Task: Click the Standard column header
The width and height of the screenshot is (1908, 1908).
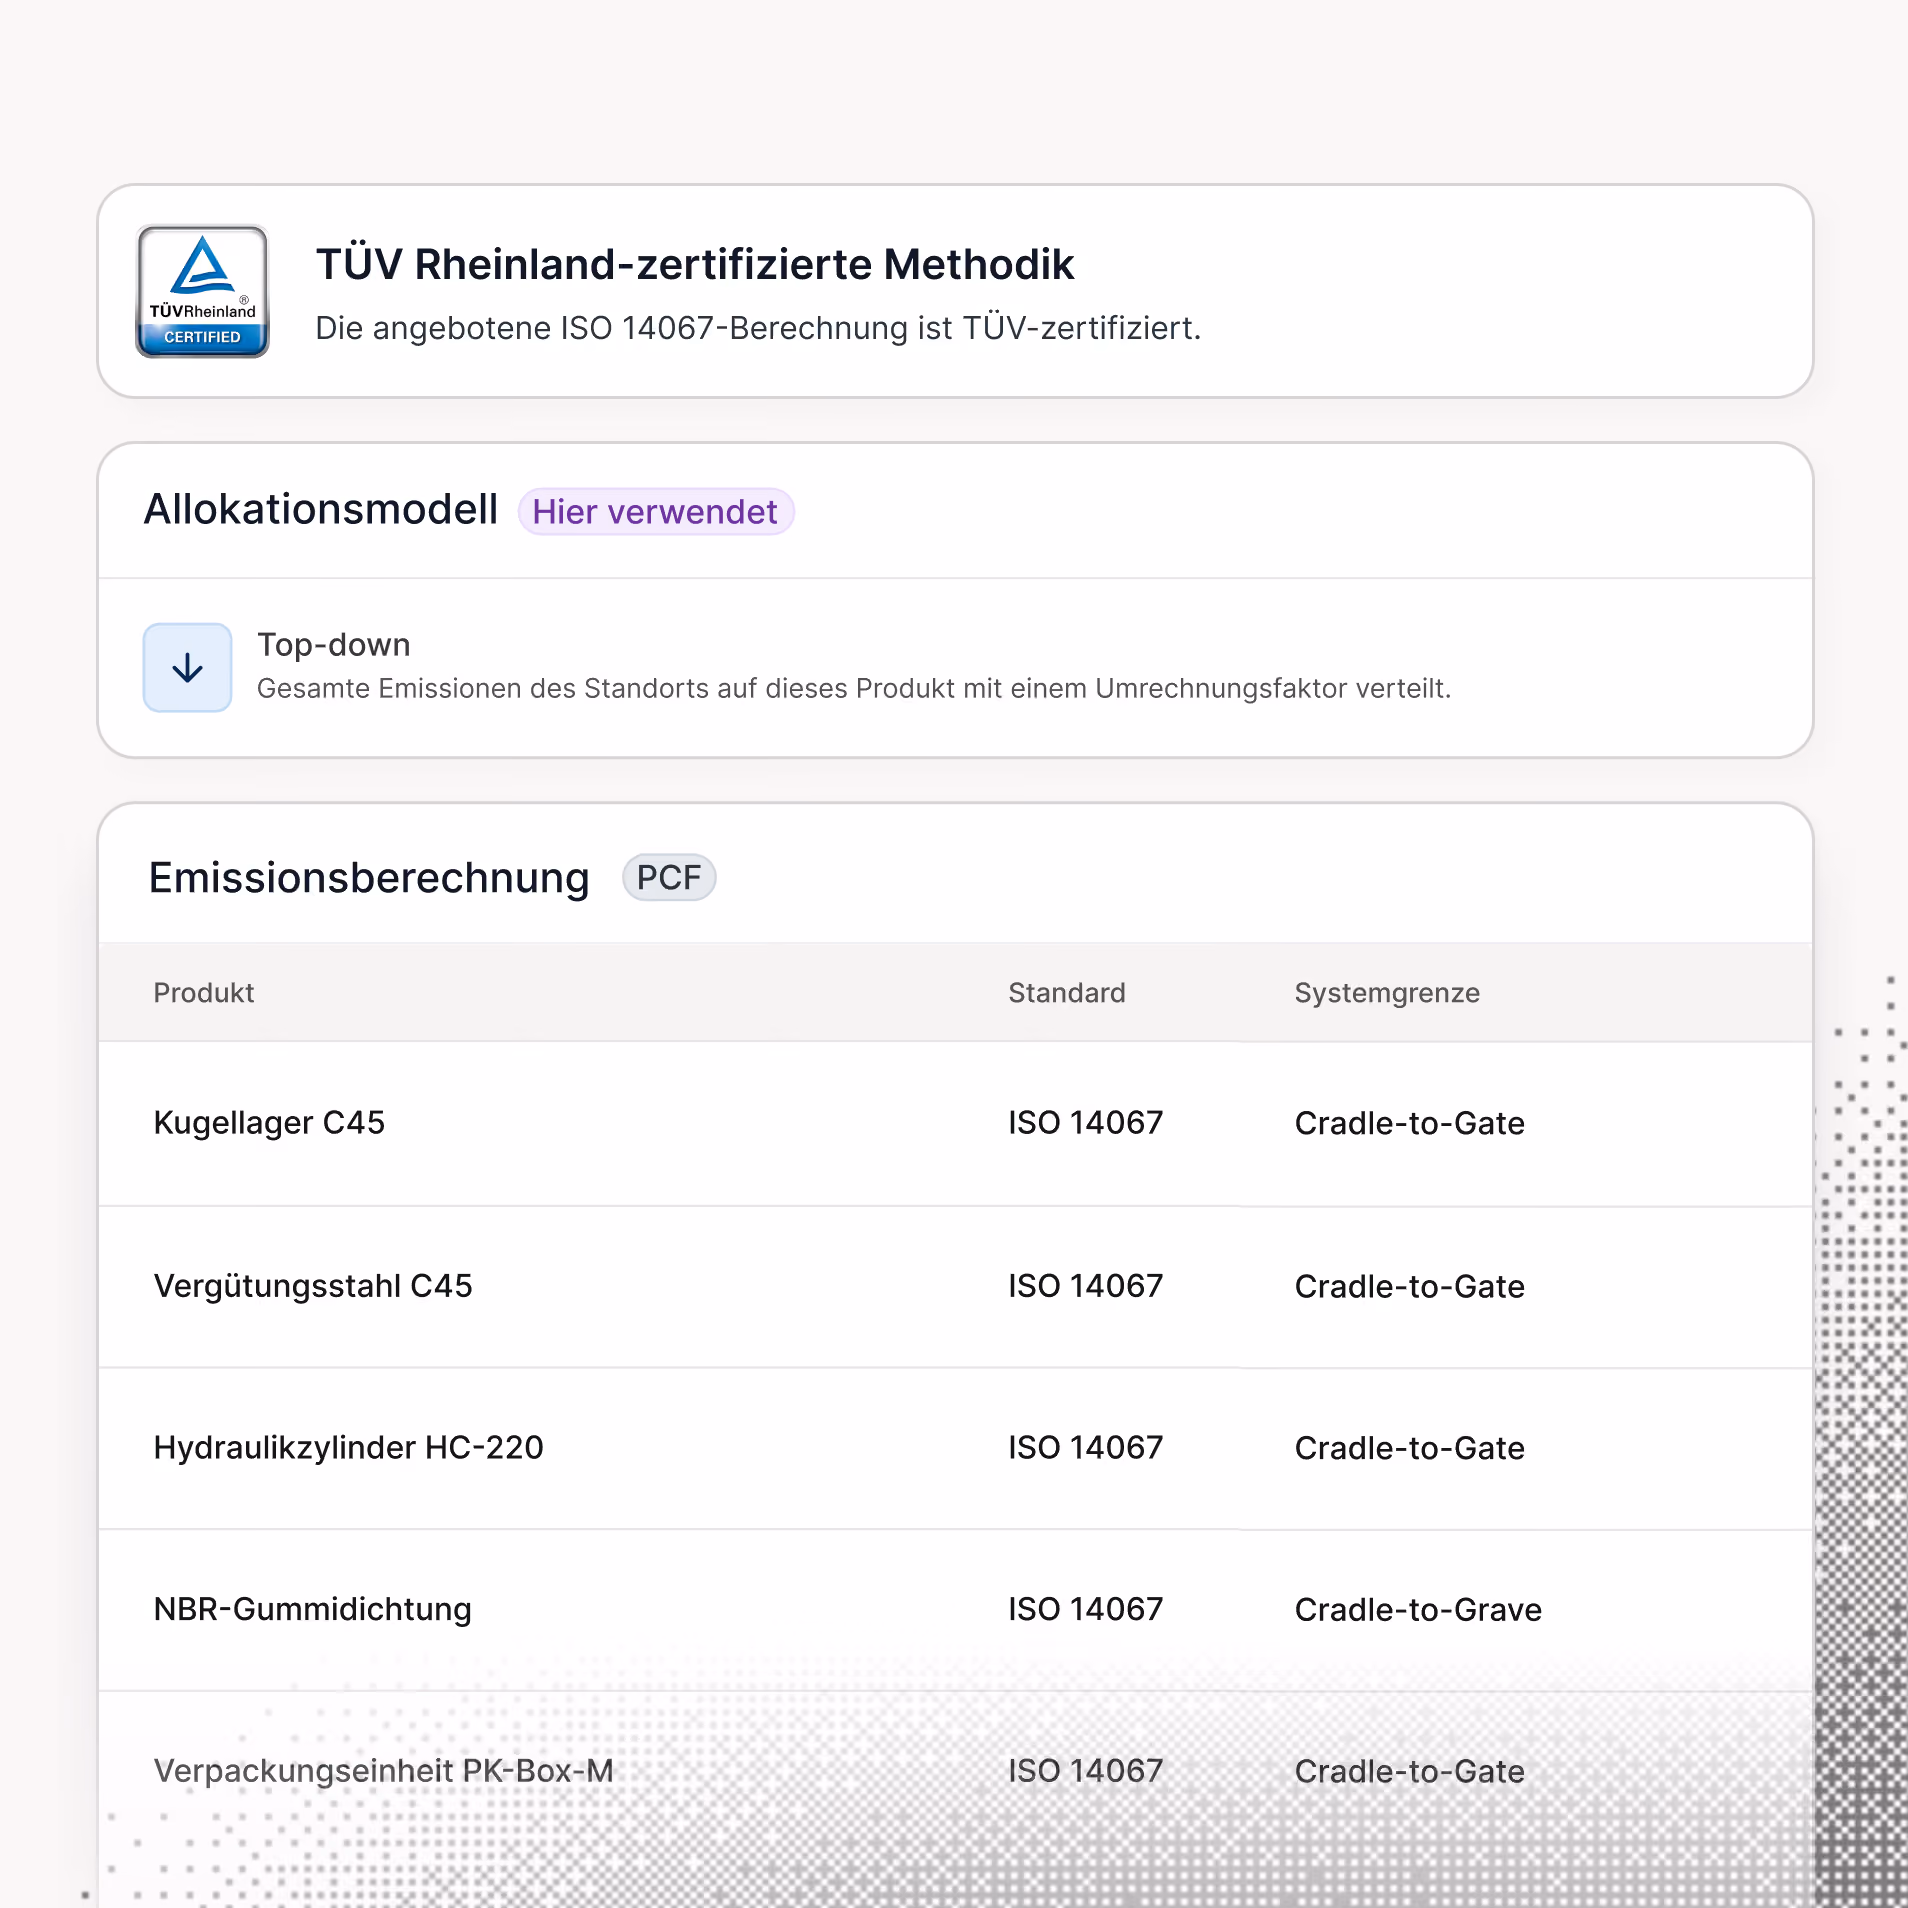Action: tap(1067, 993)
